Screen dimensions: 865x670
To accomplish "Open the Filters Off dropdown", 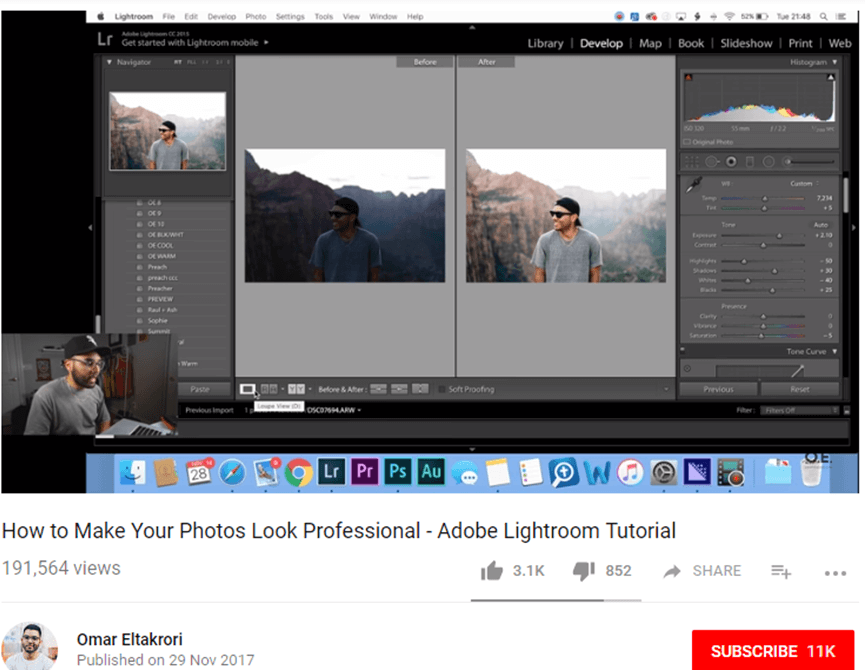I will [x=800, y=410].
